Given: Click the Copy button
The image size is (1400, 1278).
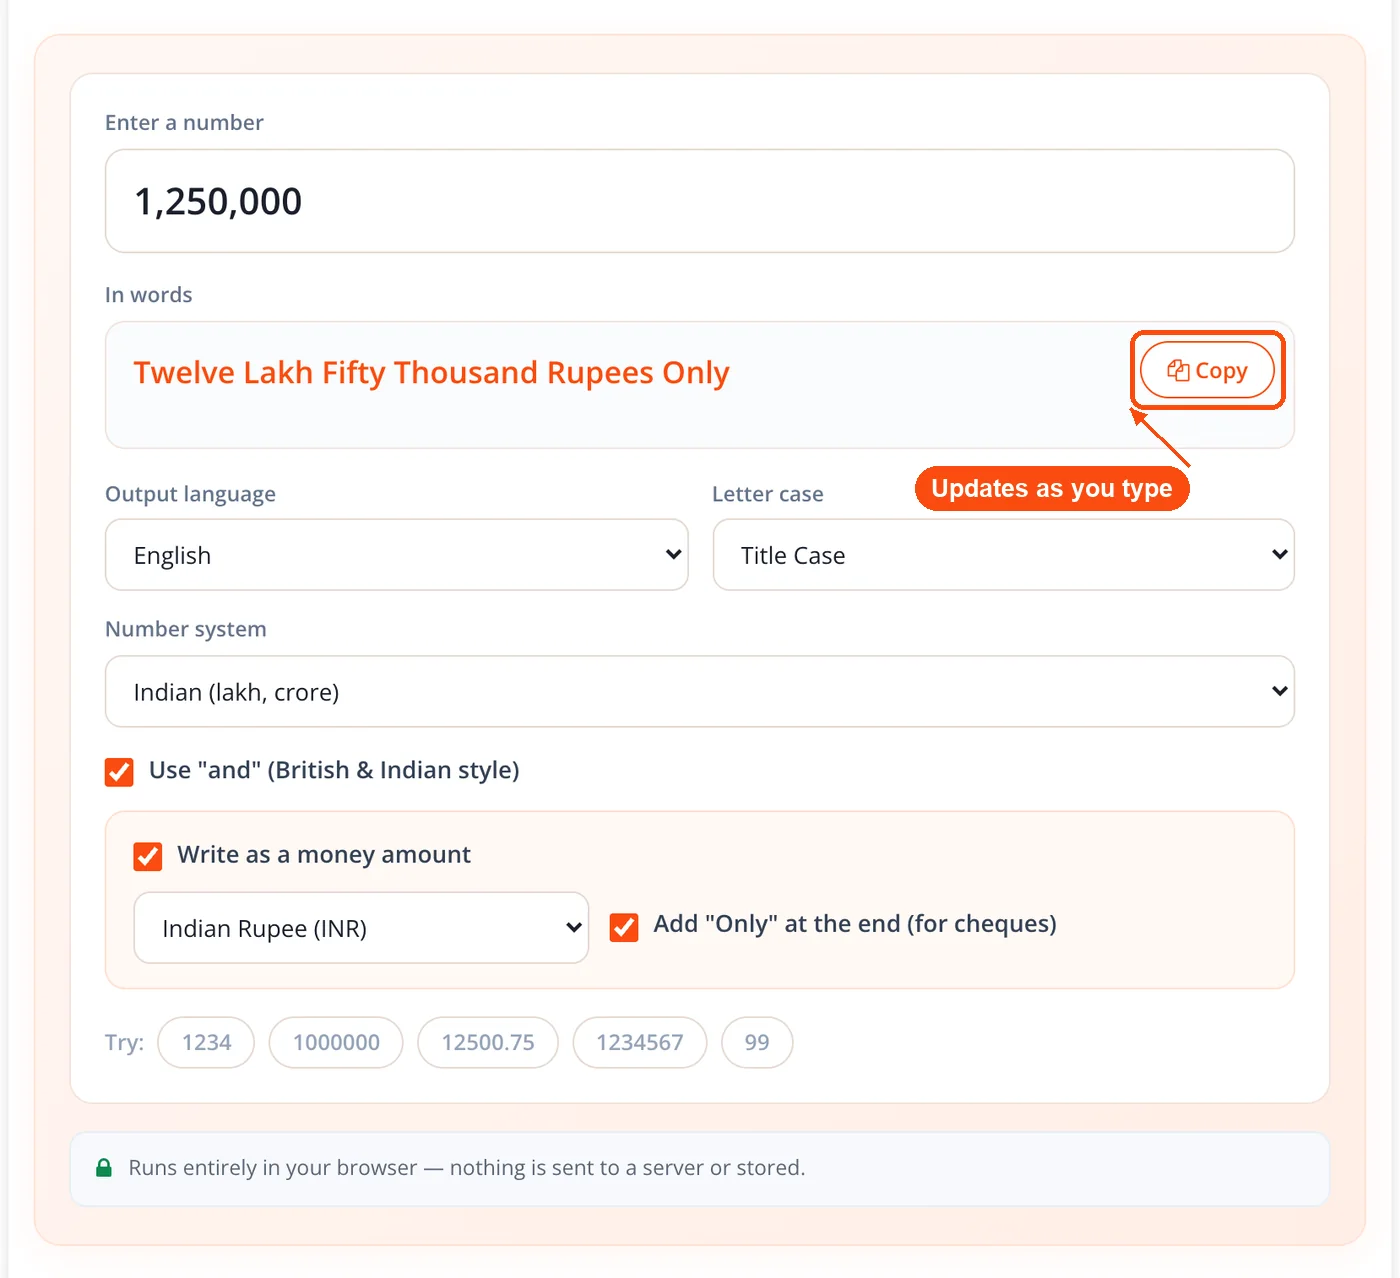Looking at the screenshot, I should [x=1207, y=370].
